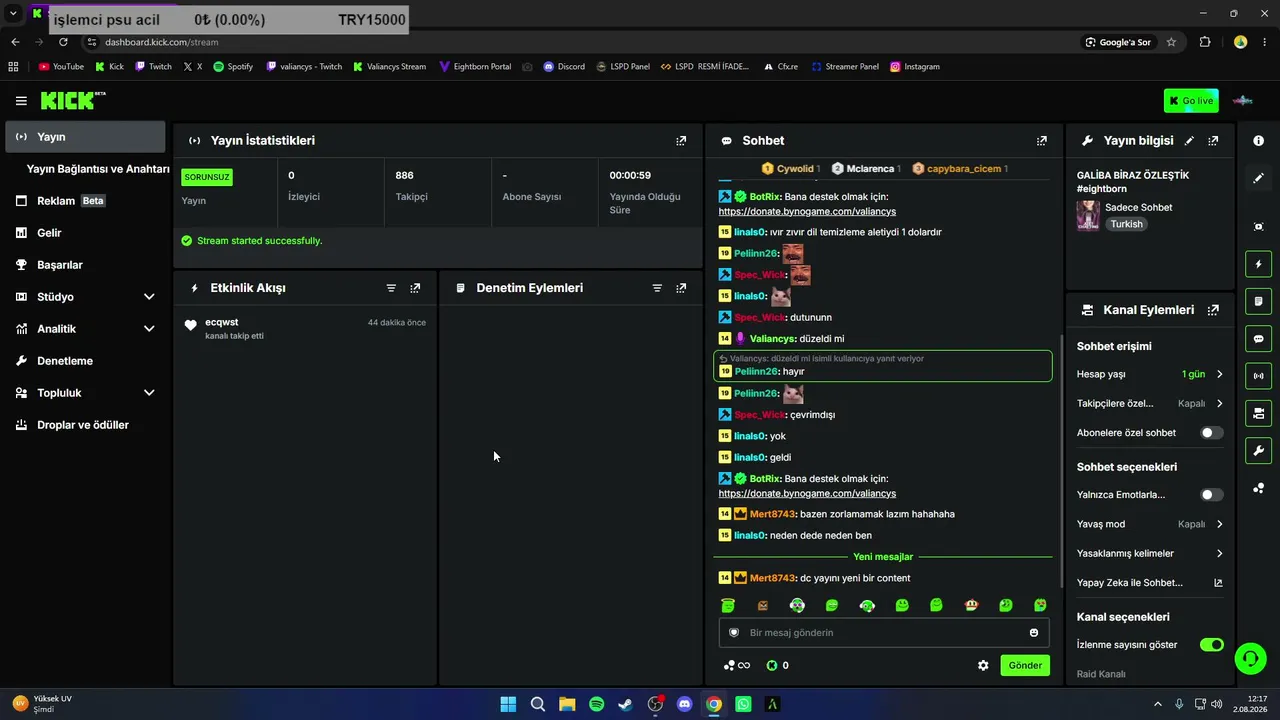Open the Etkinlik Akışı filter options
The height and width of the screenshot is (720, 1280).
click(x=391, y=288)
